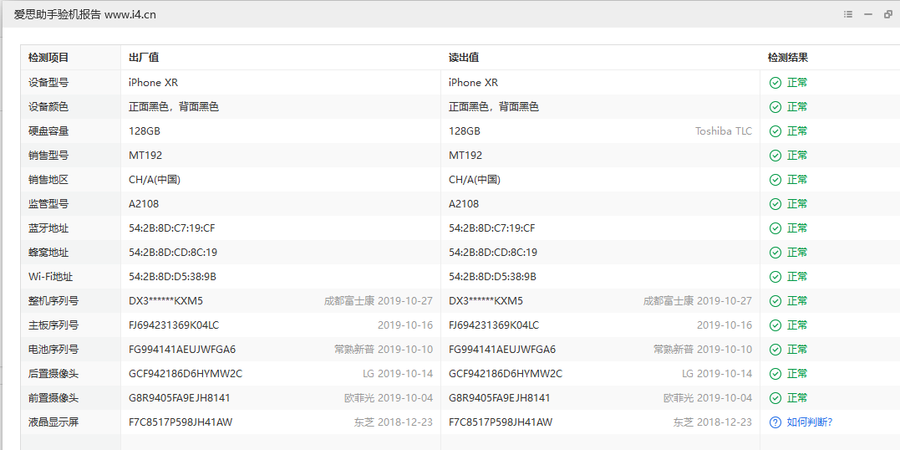This screenshot has height=450, width=900.
Task: Restore the 验机报告 window size
Action: point(889,14)
